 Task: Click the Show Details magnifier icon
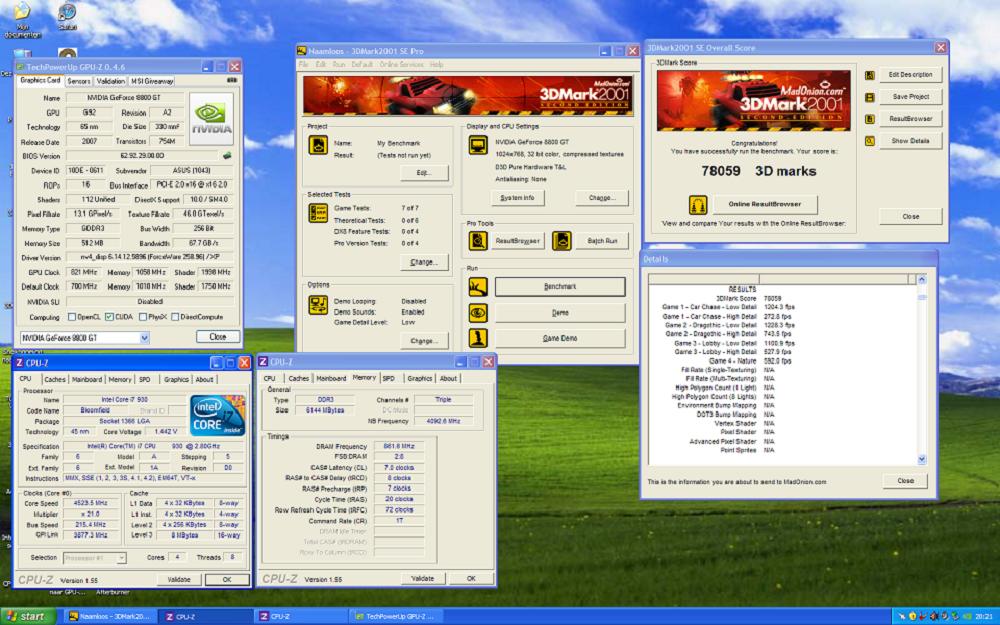tap(869, 141)
